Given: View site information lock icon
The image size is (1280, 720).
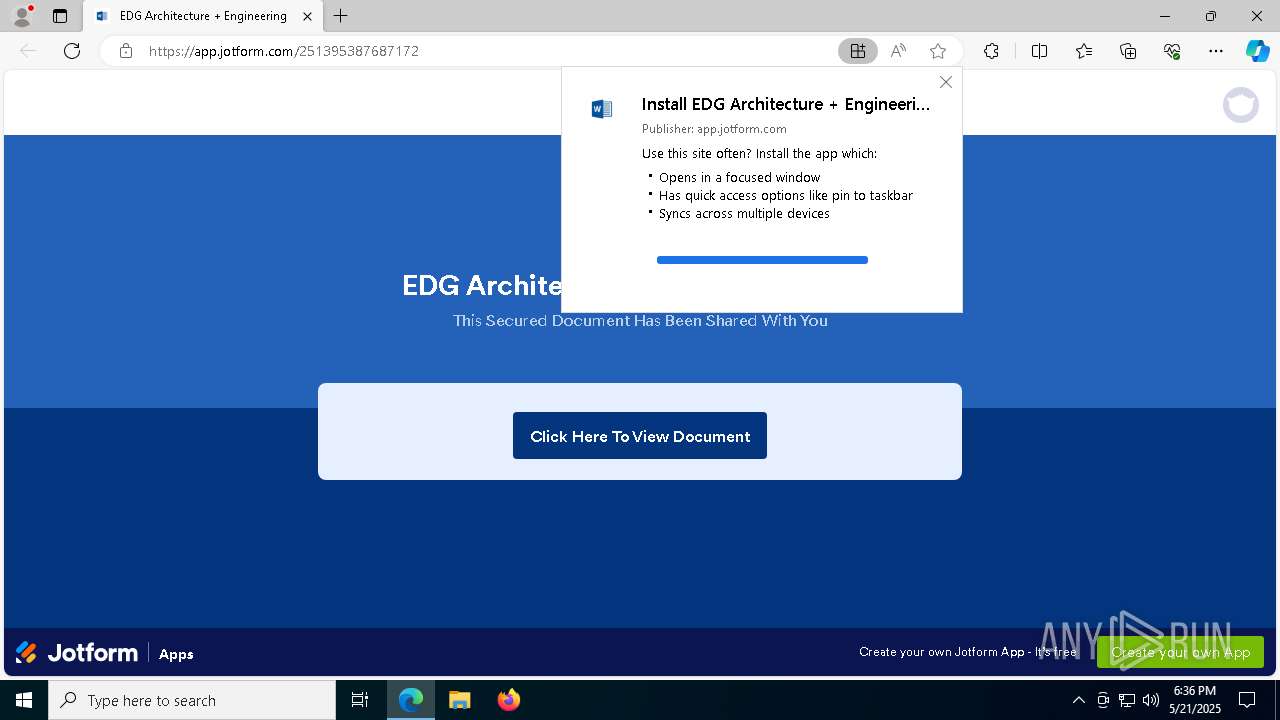Looking at the screenshot, I should tap(126, 51).
